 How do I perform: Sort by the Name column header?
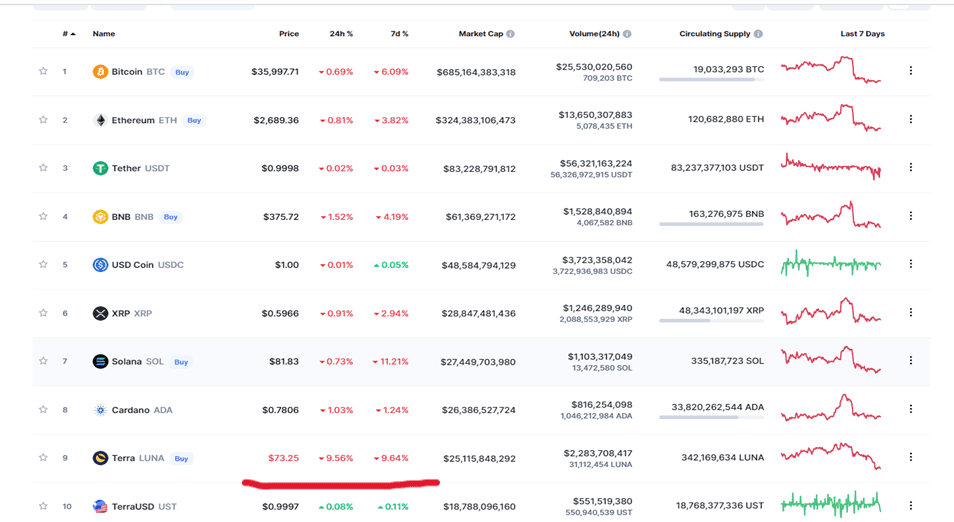(103, 34)
